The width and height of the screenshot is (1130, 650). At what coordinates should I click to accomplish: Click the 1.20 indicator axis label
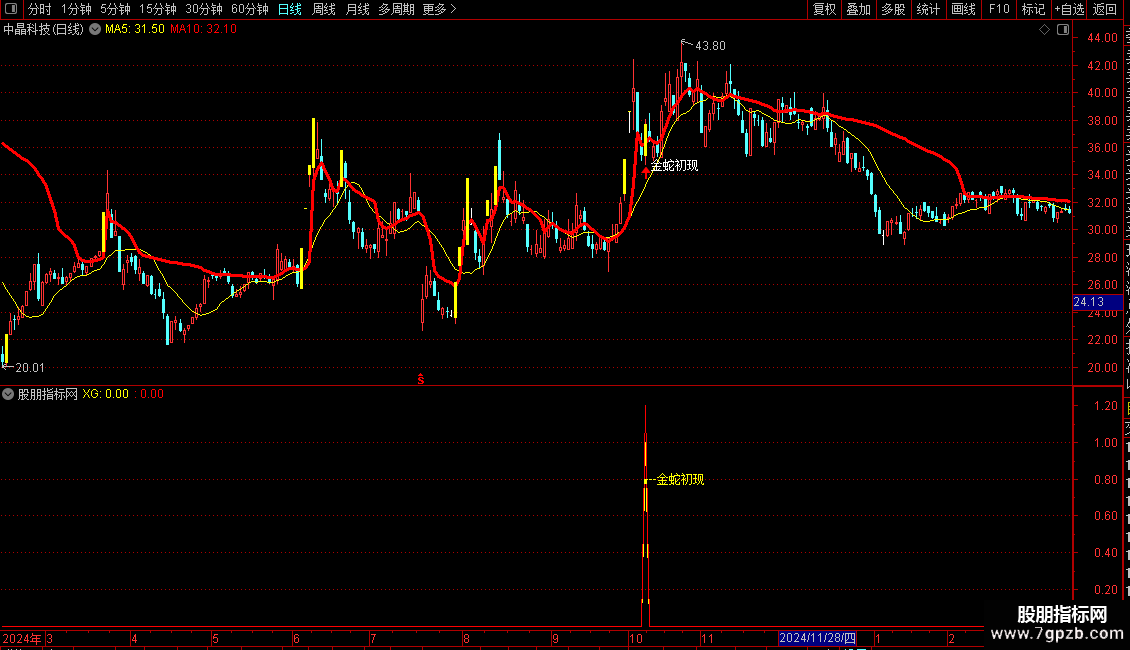click(1105, 406)
